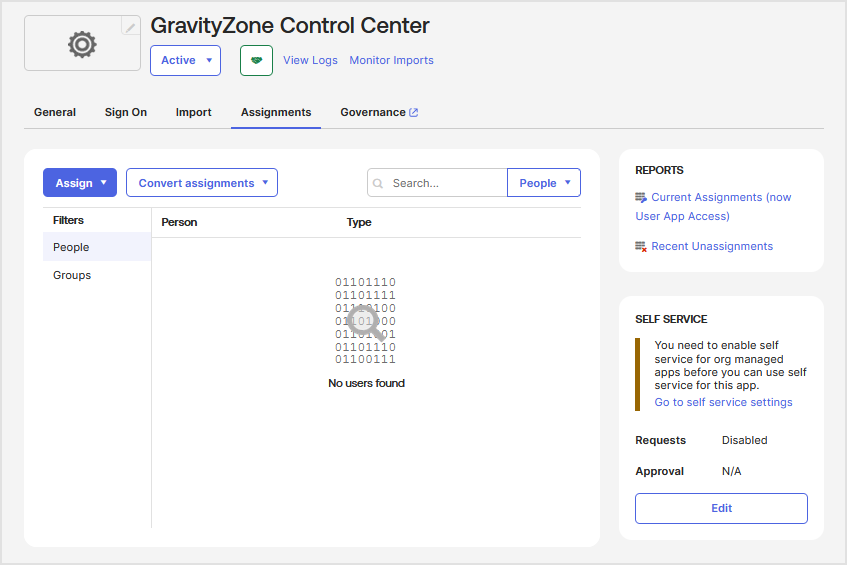Click the Governance external link icon

pyautogui.click(x=414, y=112)
